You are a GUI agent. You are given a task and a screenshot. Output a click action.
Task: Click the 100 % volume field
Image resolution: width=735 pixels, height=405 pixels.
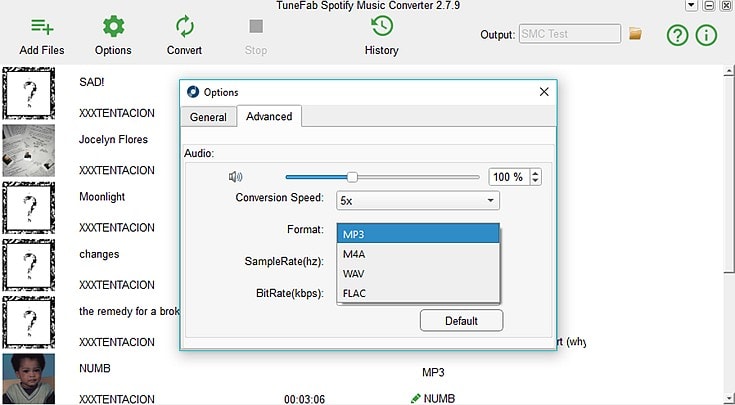pyautogui.click(x=510, y=177)
